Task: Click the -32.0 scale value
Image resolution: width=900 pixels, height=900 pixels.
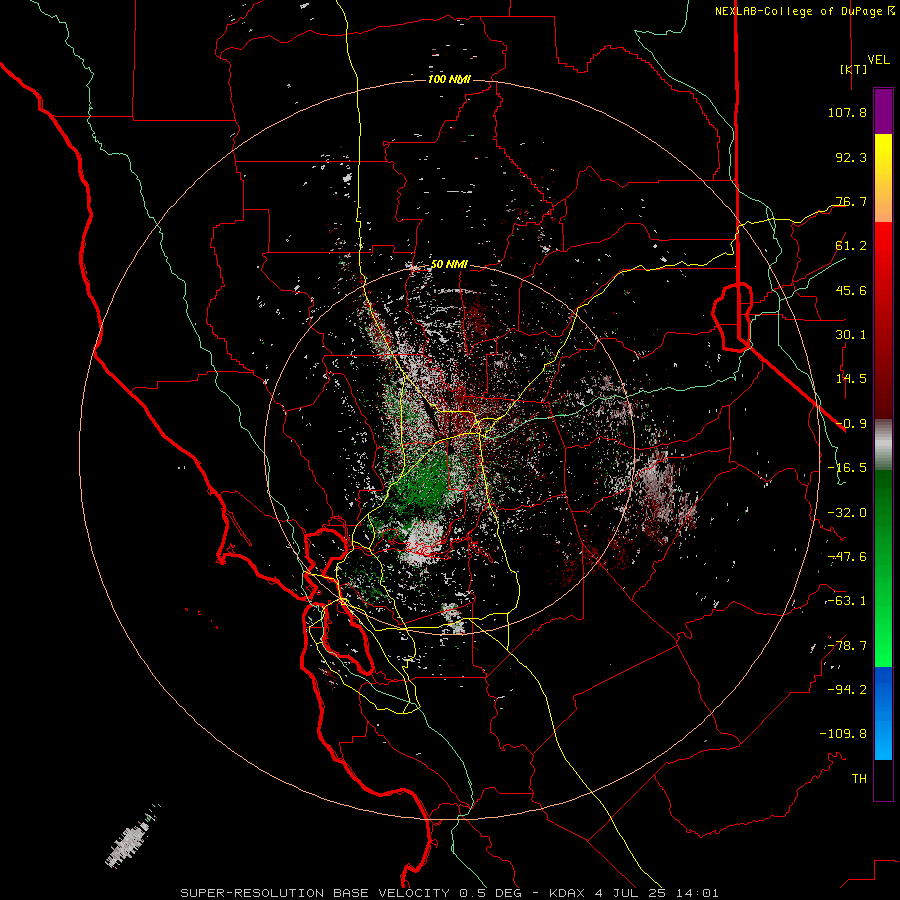Action: click(847, 513)
